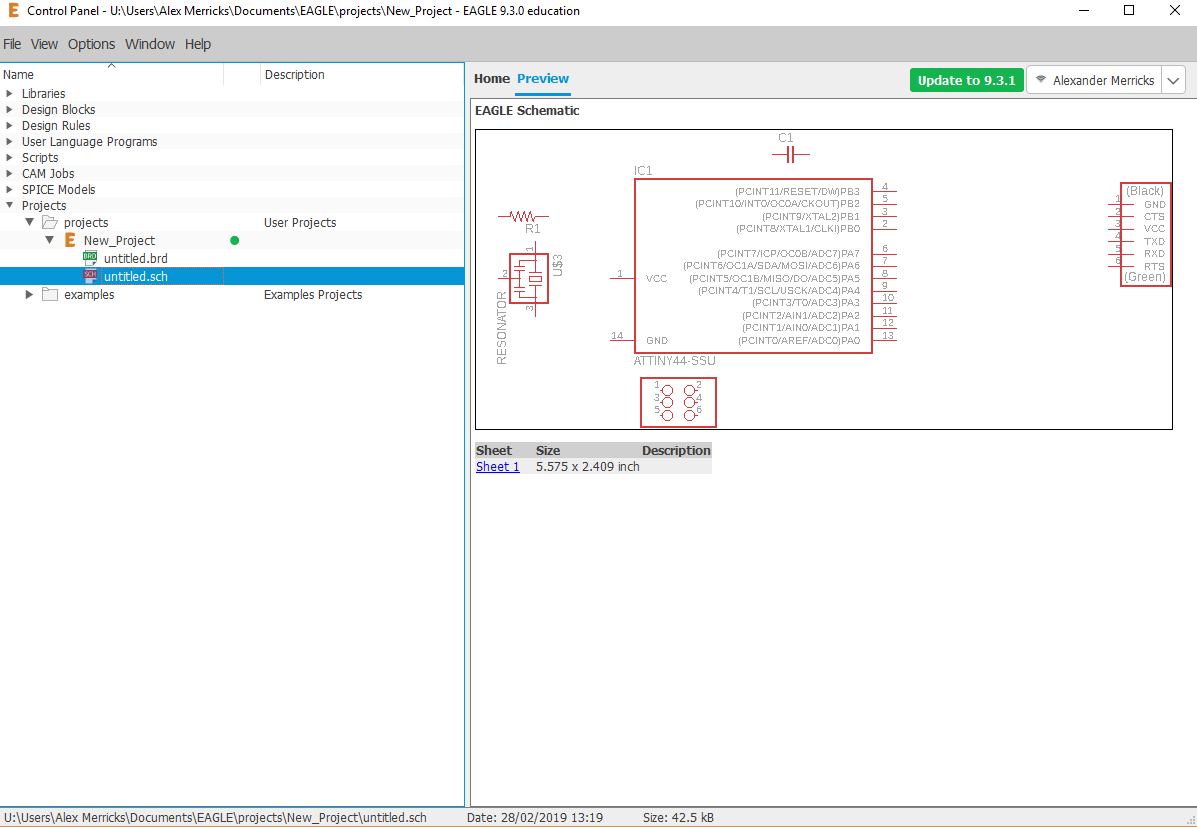Expand the Design Rules node

tap(9, 126)
